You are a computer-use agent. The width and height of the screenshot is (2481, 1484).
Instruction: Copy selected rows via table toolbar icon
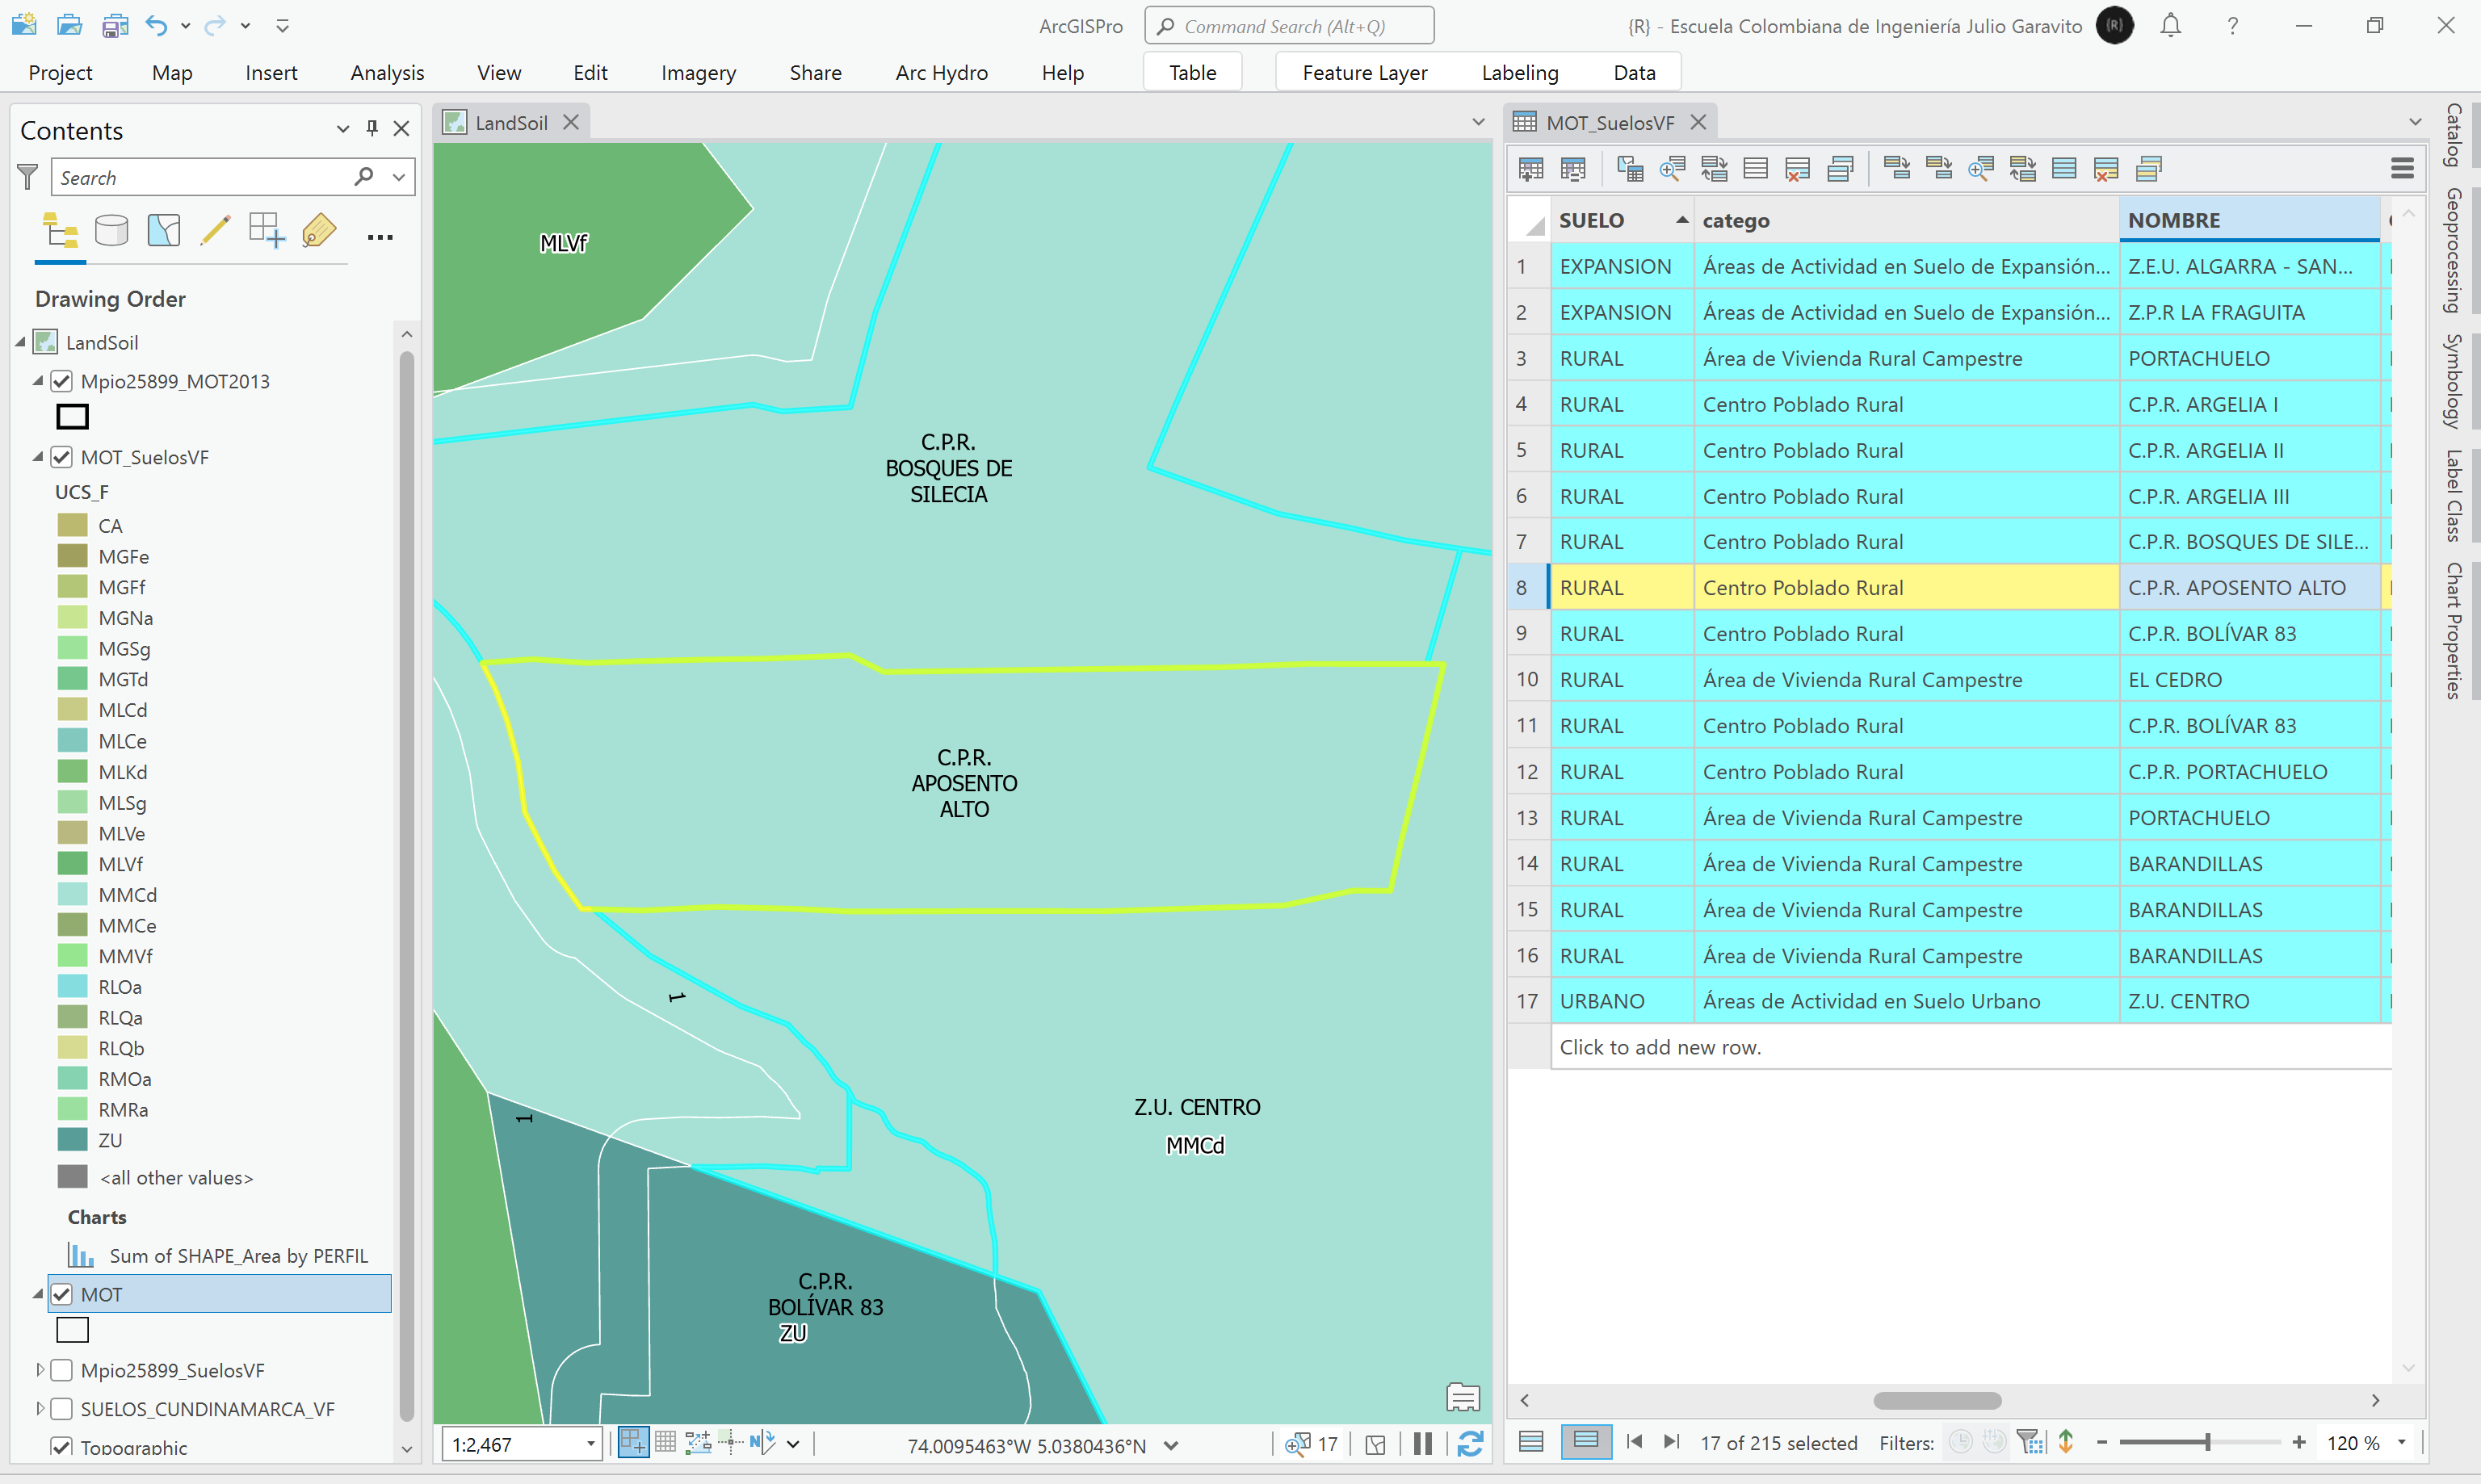[1840, 169]
